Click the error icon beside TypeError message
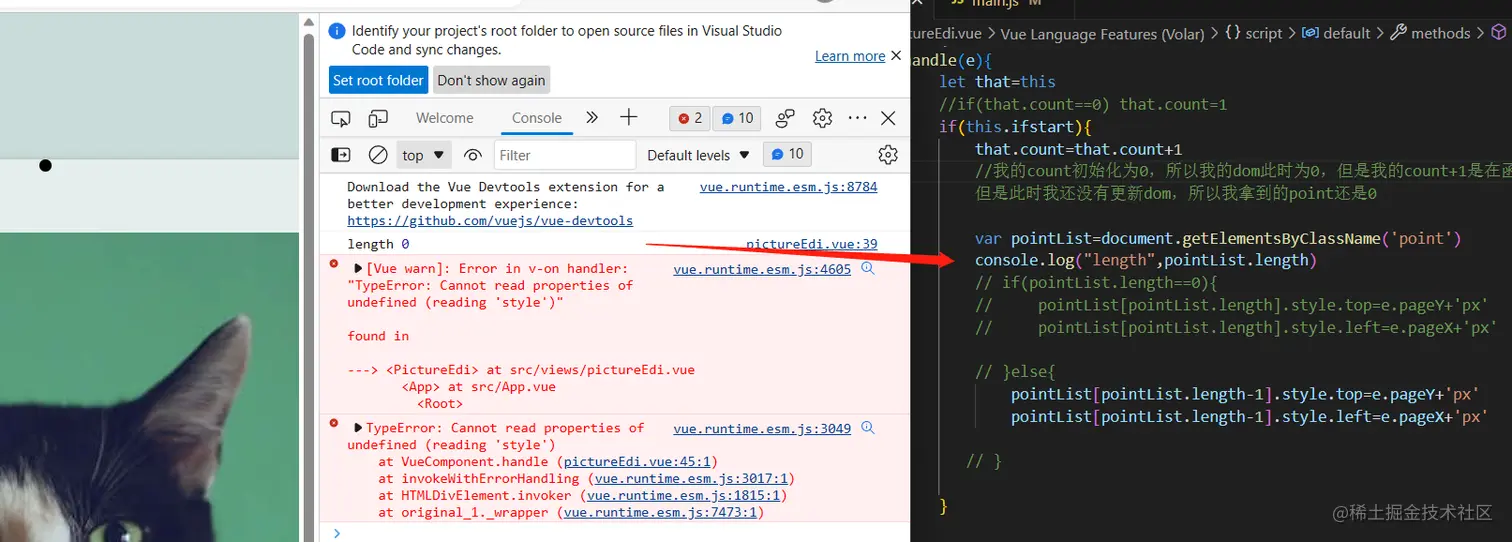The image size is (1512, 542). point(334,423)
